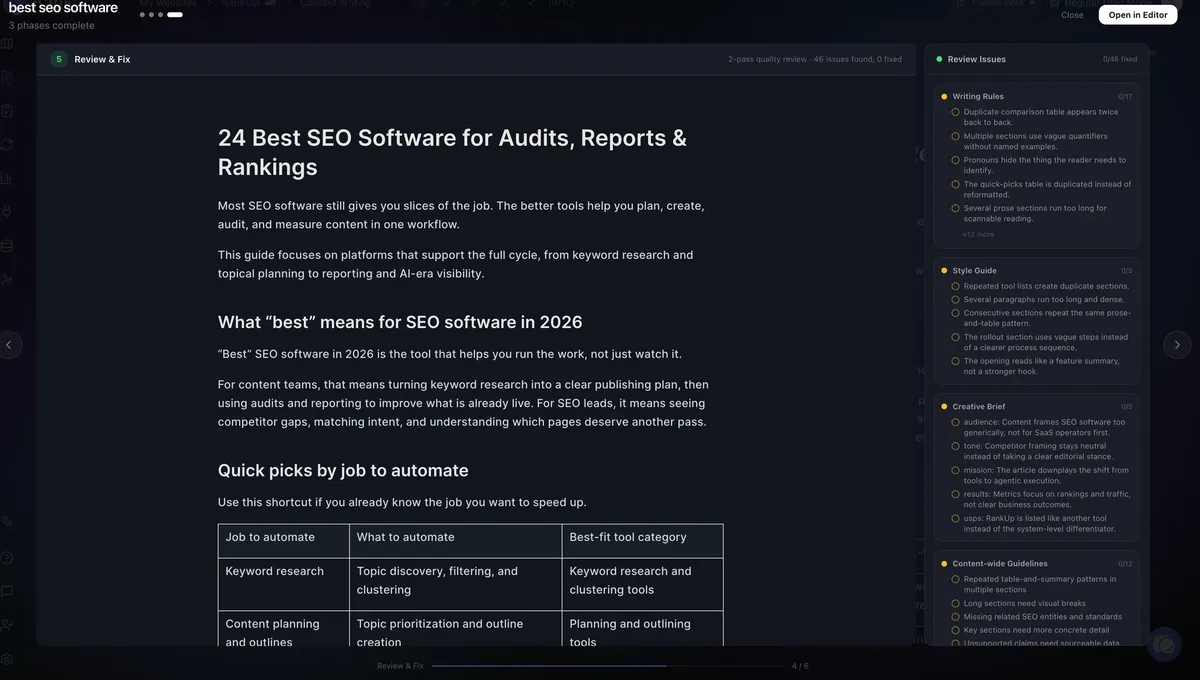Check 'Duplicate comparison table appears twice' issue
Viewport: 1200px width, 680px height.
click(955, 112)
